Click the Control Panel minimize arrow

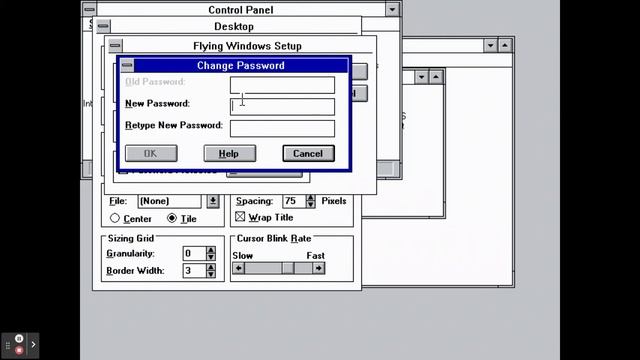coord(392,9)
